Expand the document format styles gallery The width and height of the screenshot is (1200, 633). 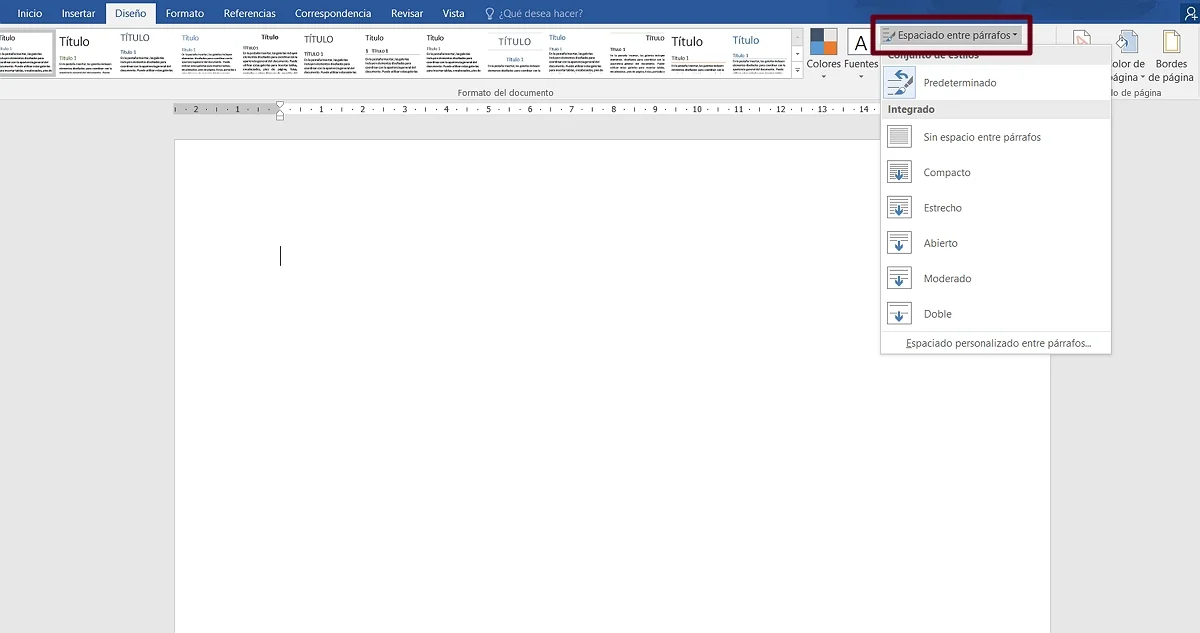point(798,71)
